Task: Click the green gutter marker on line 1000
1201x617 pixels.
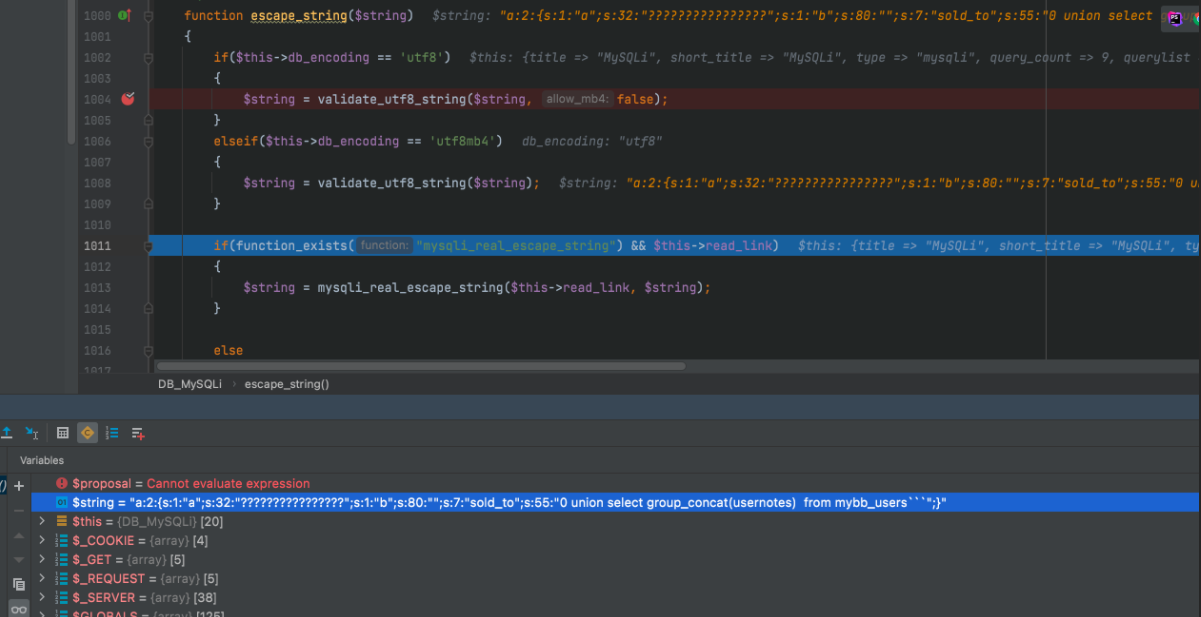Action: [x=125, y=15]
